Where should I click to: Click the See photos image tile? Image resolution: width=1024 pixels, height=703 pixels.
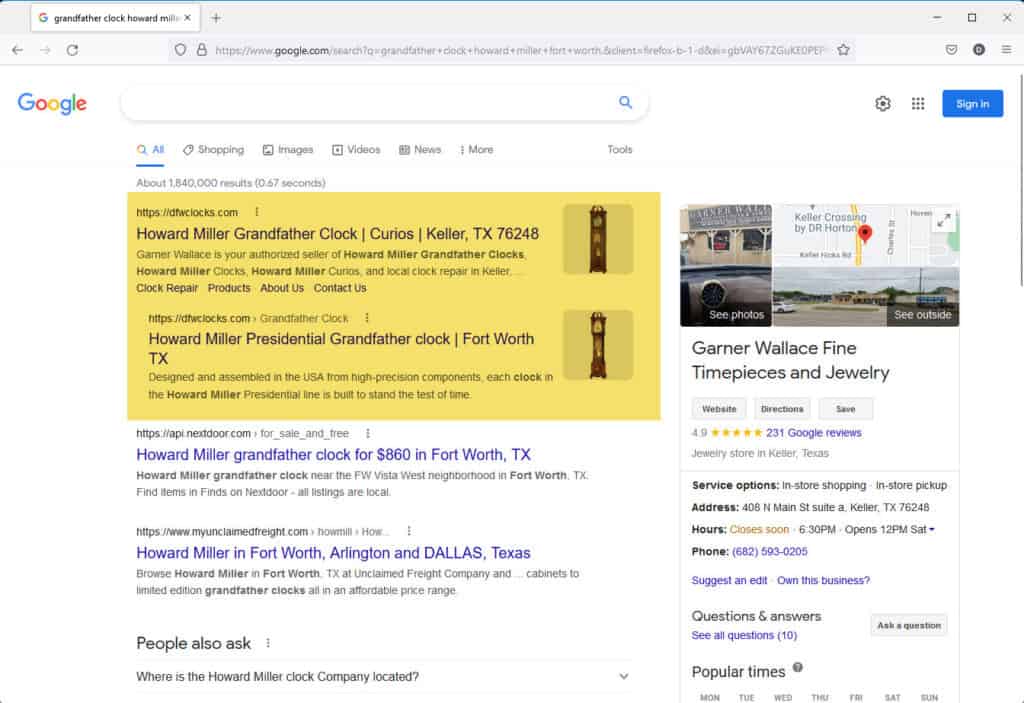point(726,265)
